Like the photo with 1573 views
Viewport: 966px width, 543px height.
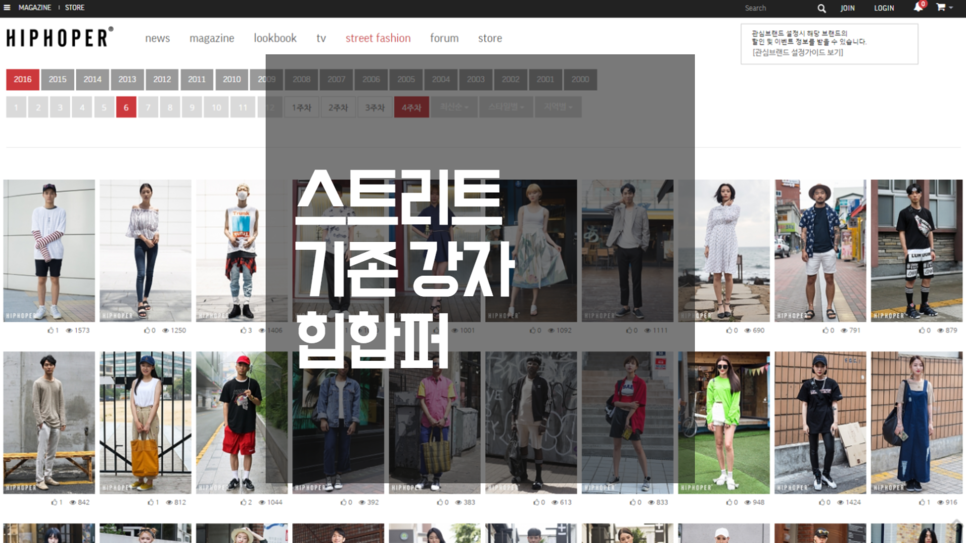pos(51,330)
